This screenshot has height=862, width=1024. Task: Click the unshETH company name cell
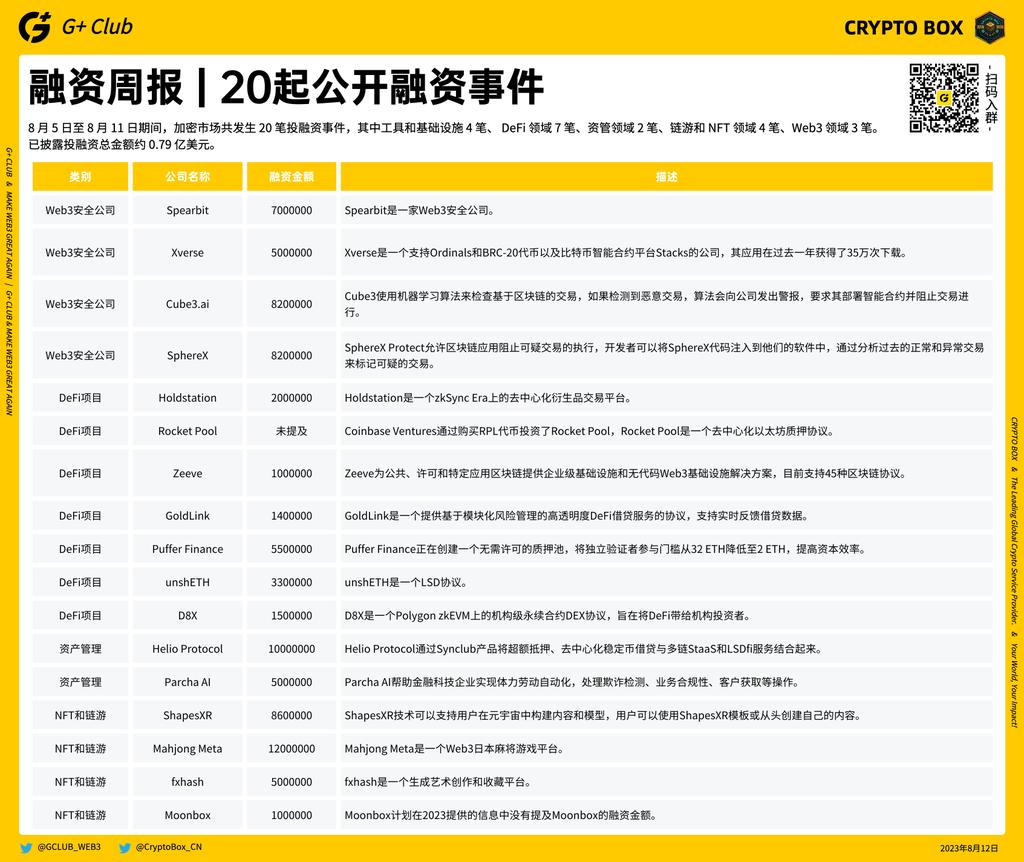coord(187,583)
